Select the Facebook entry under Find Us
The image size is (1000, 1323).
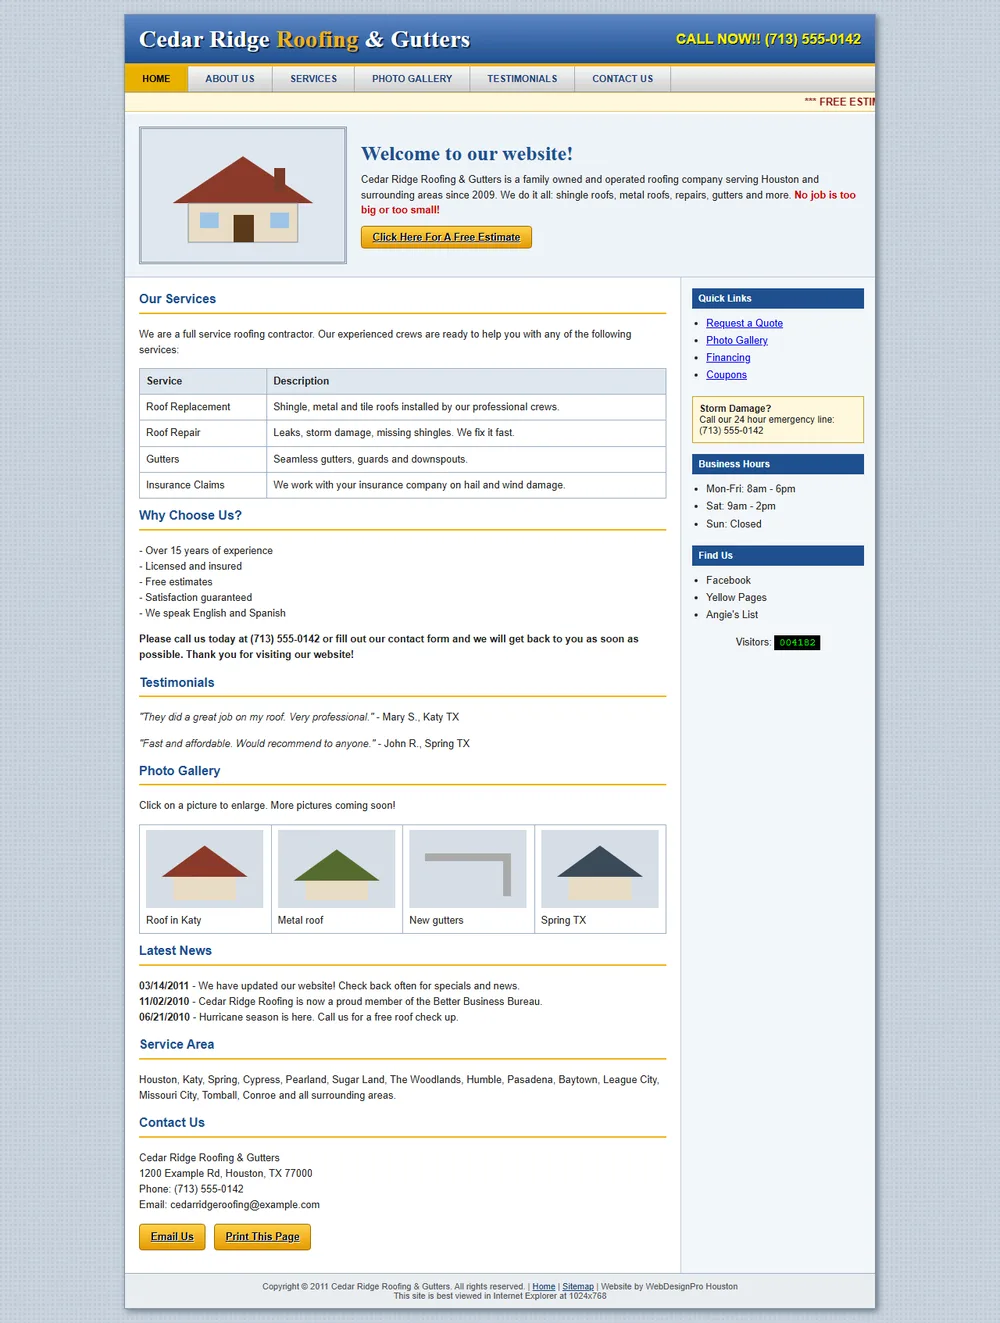tap(728, 580)
